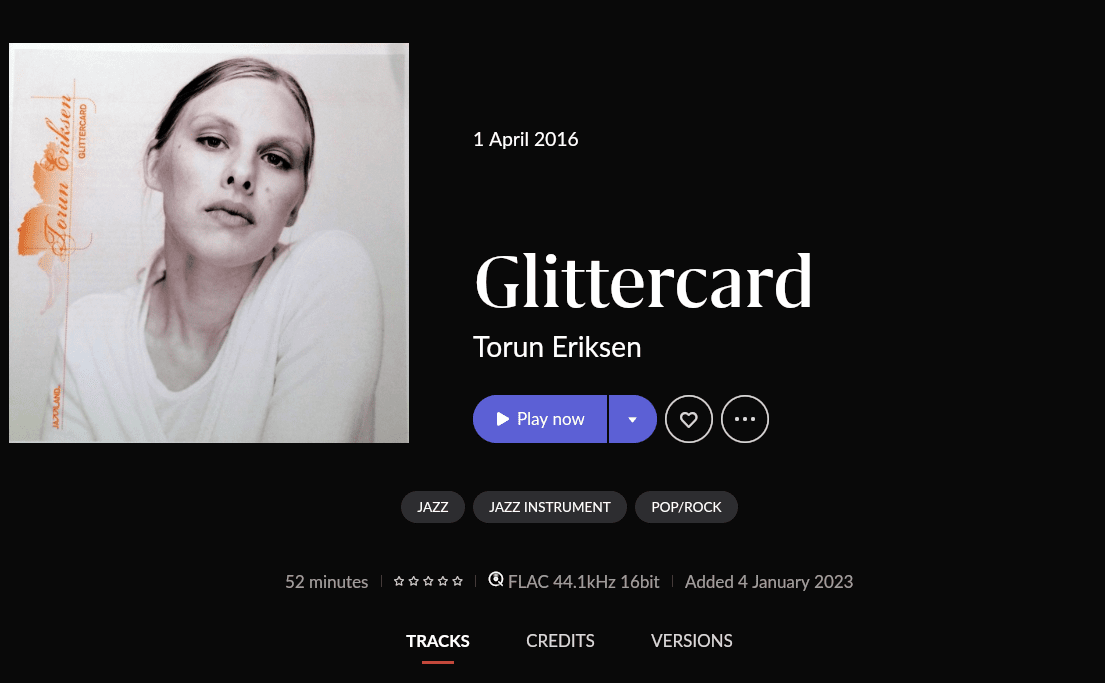Click the FLAC 44.1kHz 16bit format text
The image size is (1105, 683).
coord(584,582)
